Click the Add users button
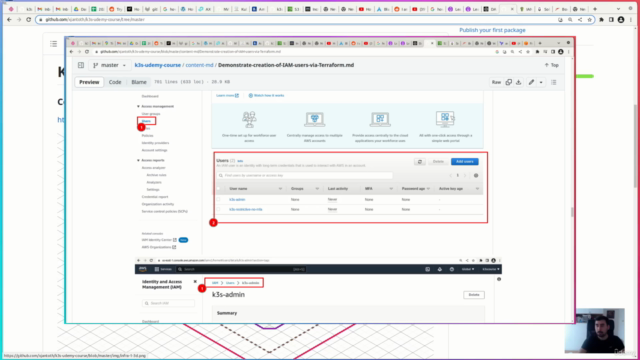The height and width of the screenshot is (360, 640). click(464, 162)
